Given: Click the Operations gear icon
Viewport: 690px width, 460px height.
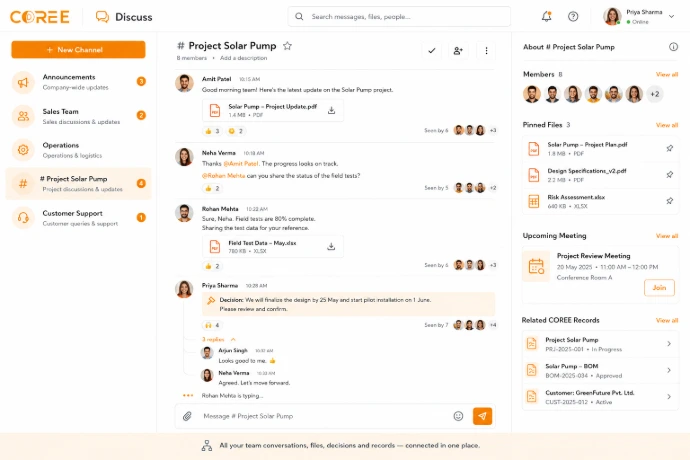Looking at the screenshot, I should [23, 150].
